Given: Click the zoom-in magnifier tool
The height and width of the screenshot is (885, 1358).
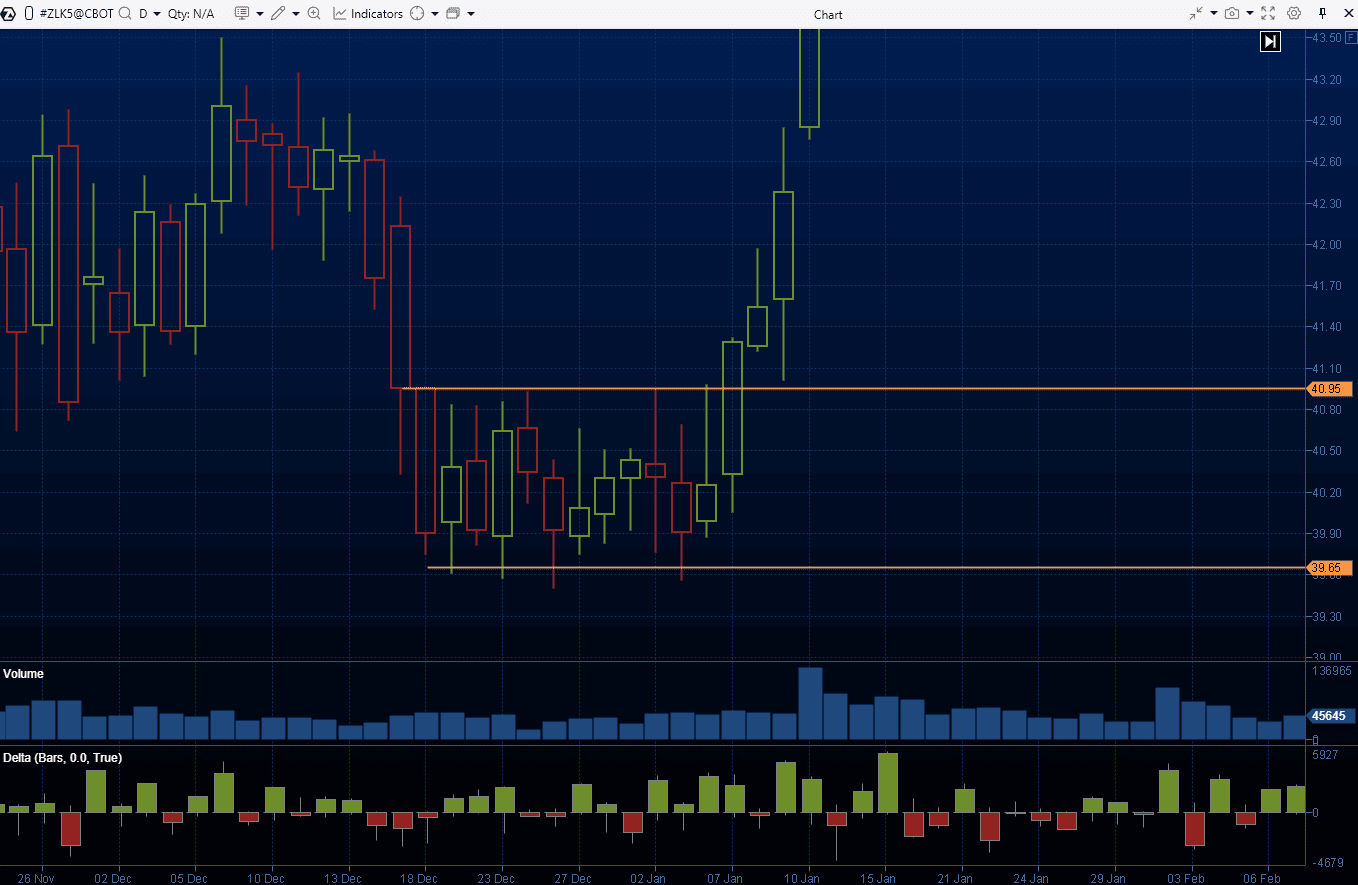Looking at the screenshot, I should tap(314, 13).
